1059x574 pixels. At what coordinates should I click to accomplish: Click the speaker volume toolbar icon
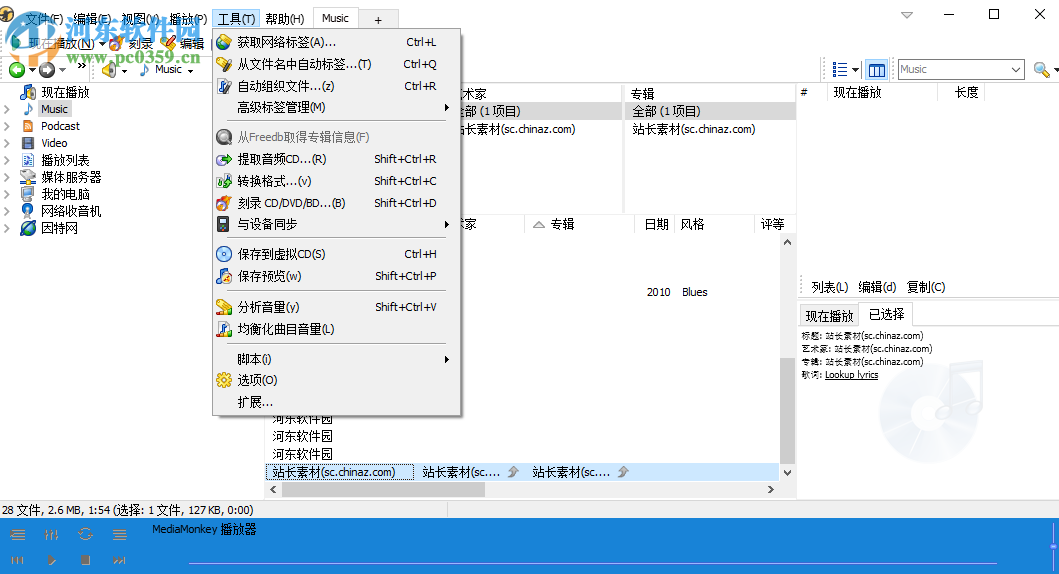109,70
